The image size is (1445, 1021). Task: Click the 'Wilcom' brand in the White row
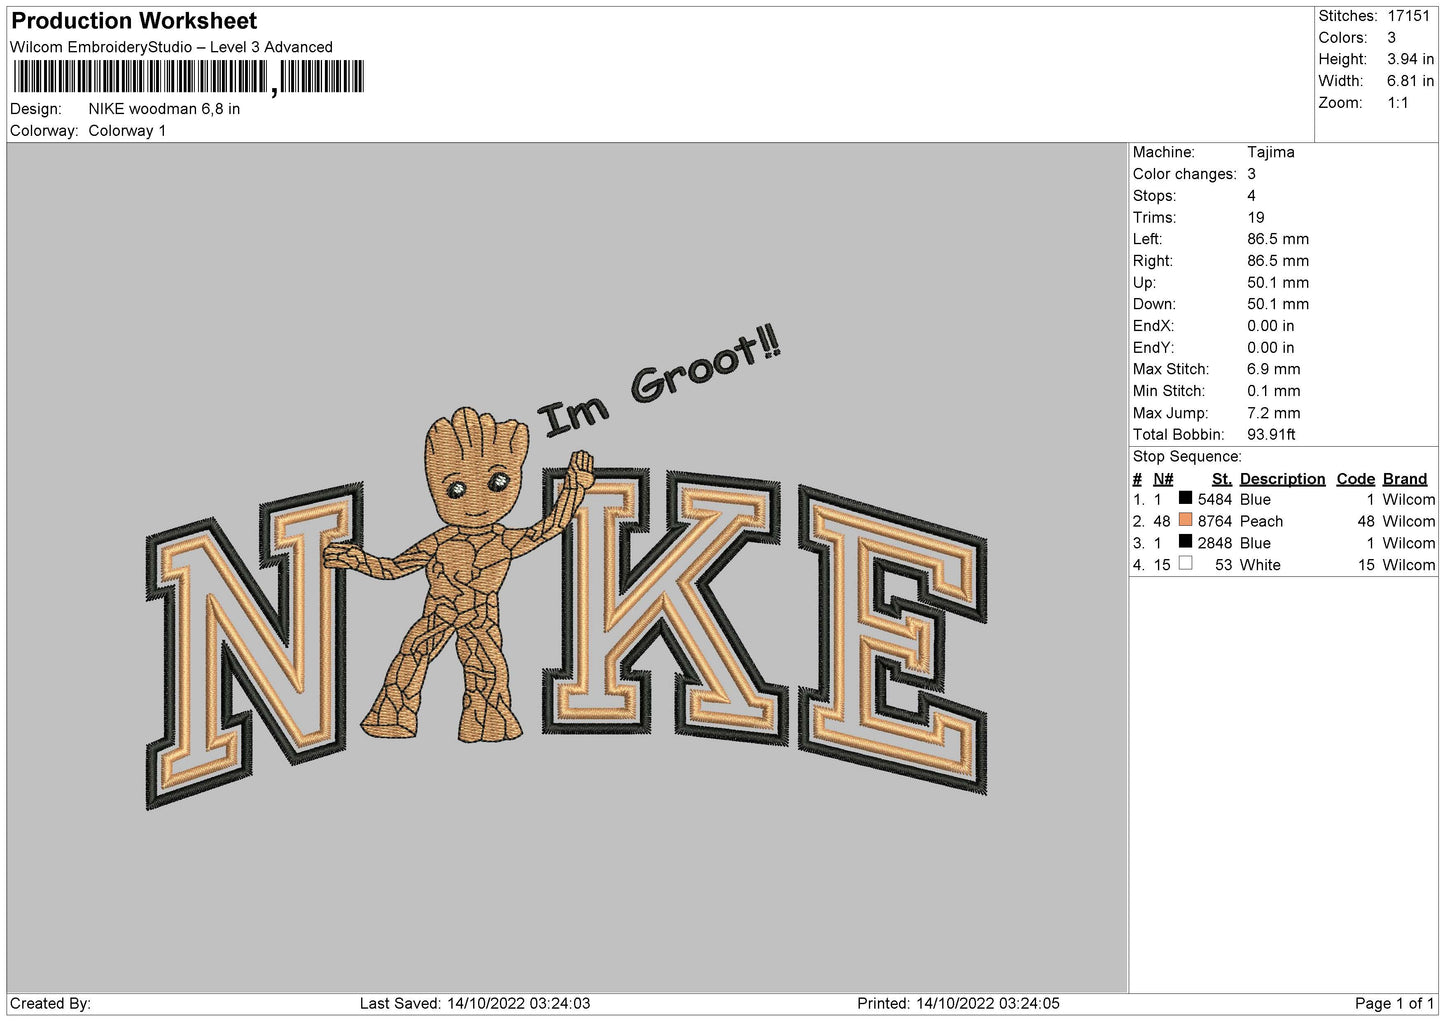1409,565
